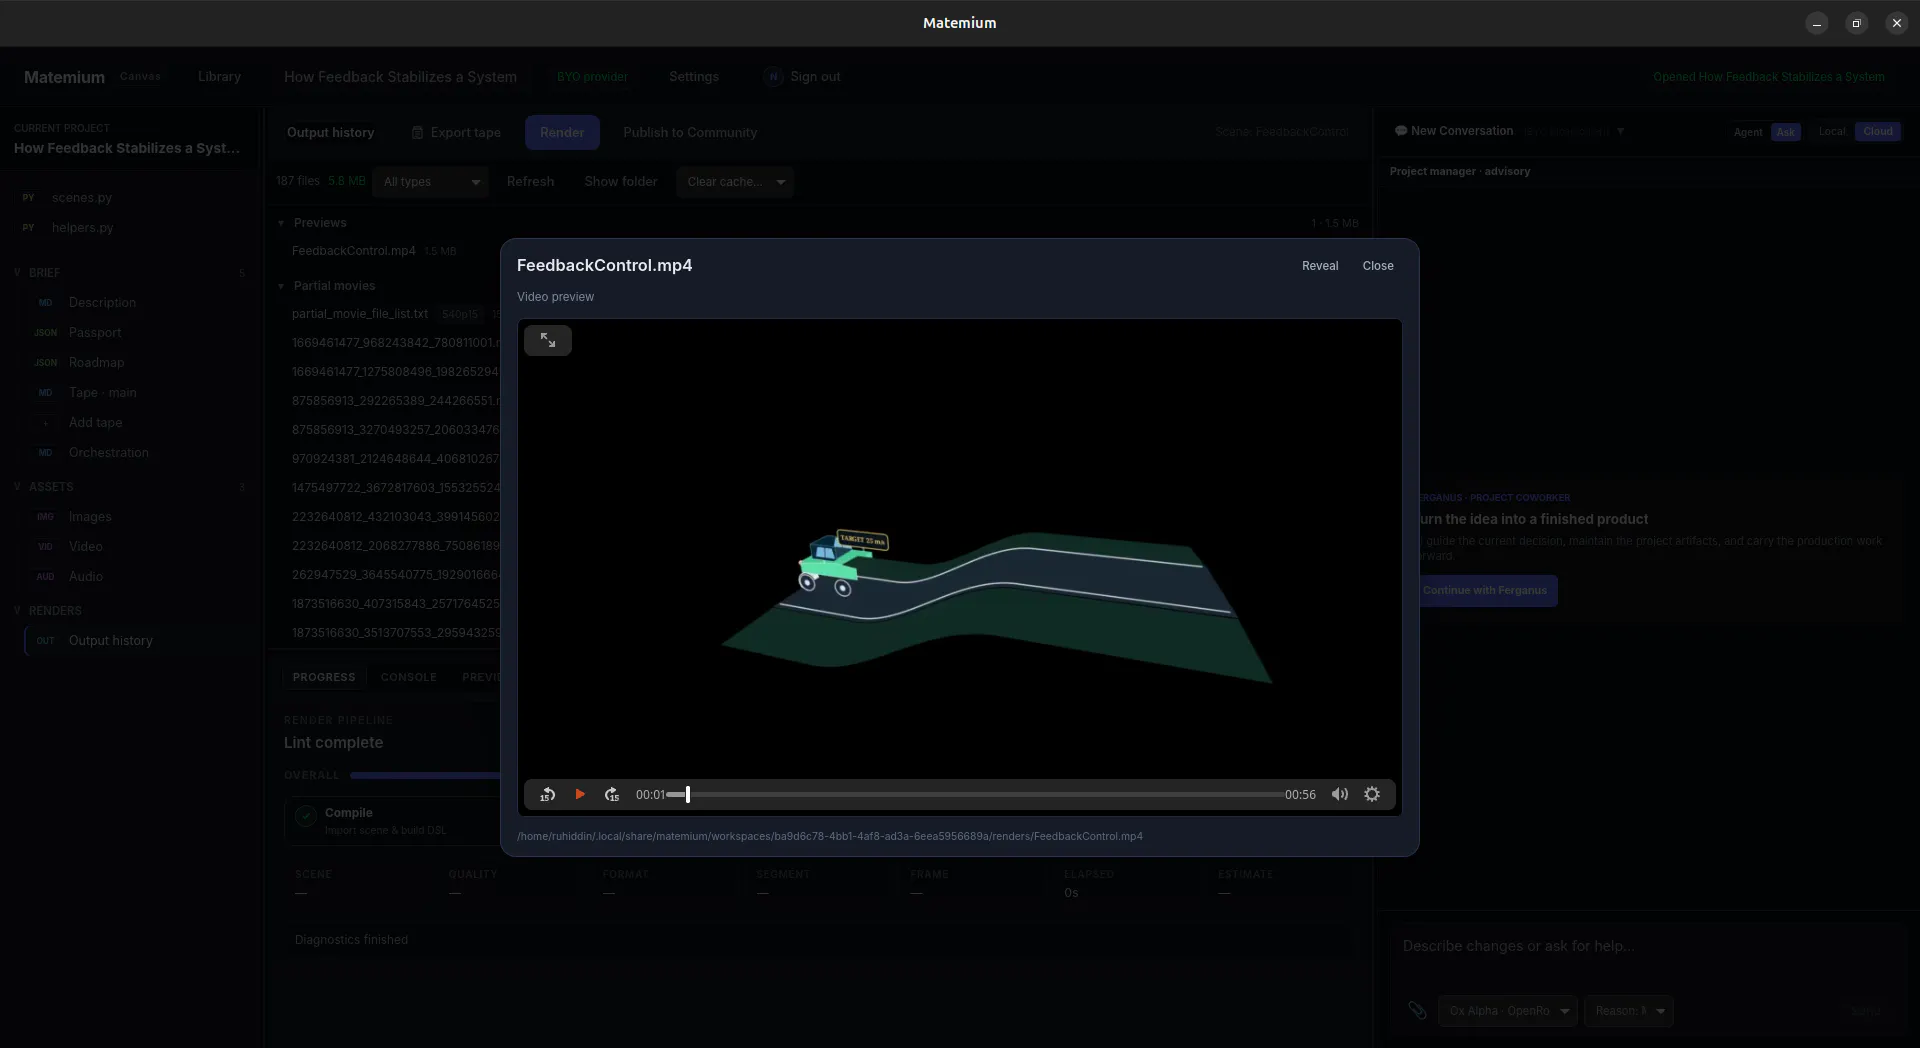Screen dimensions: 1920x1048
Task: Open the conversation provider dropdown arrow
Action: [1620, 131]
